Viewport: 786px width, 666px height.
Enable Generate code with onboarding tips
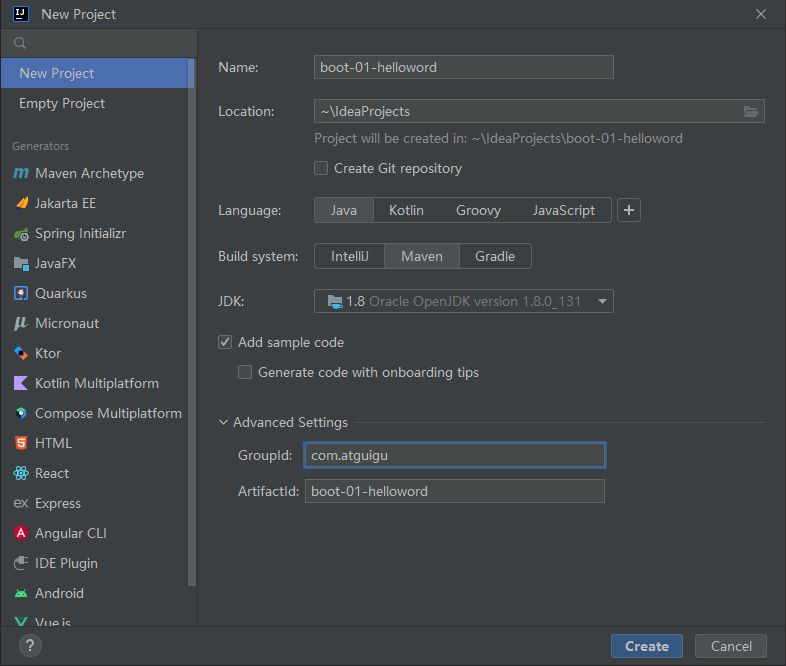(x=245, y=372)
